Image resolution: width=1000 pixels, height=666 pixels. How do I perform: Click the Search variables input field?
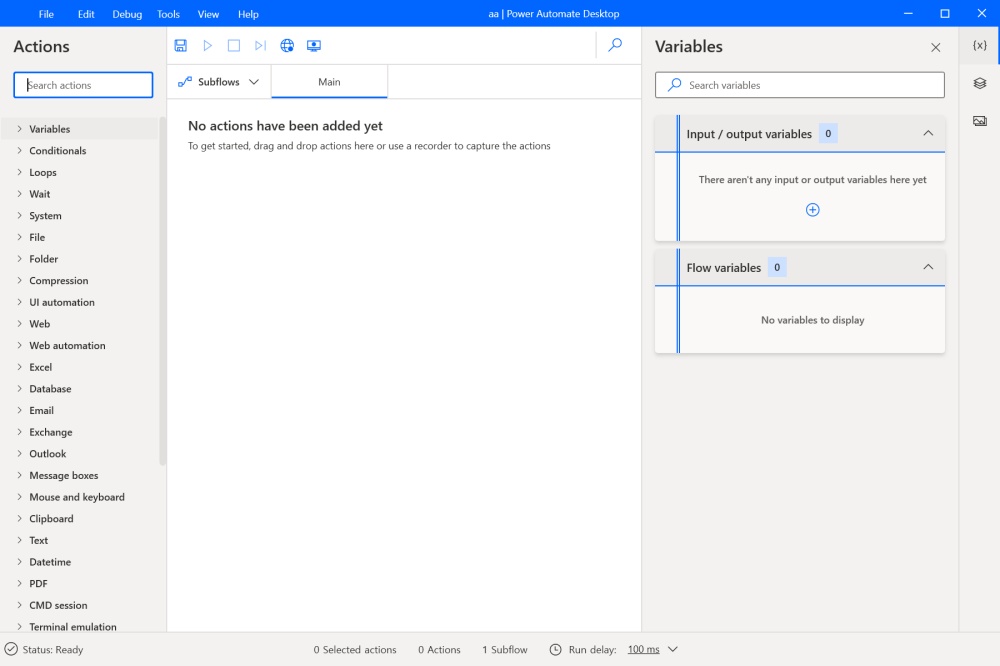pos(800,85)
